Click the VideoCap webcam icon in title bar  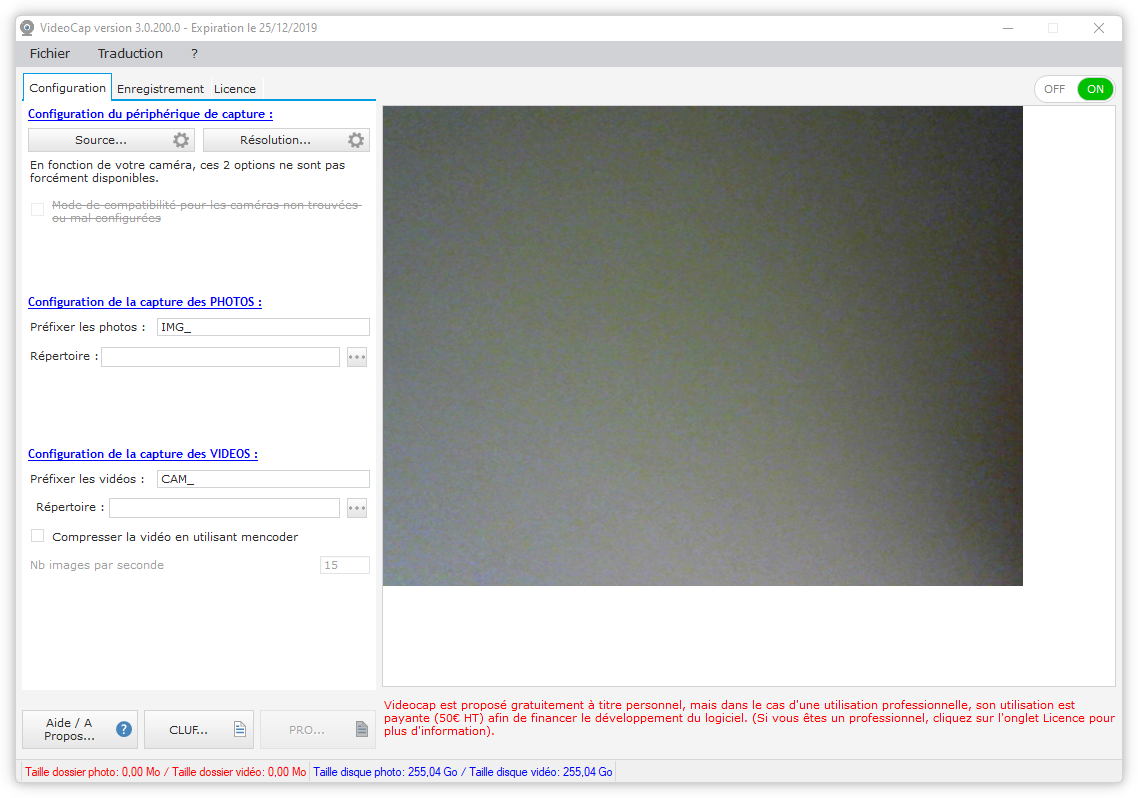[27, 28]
